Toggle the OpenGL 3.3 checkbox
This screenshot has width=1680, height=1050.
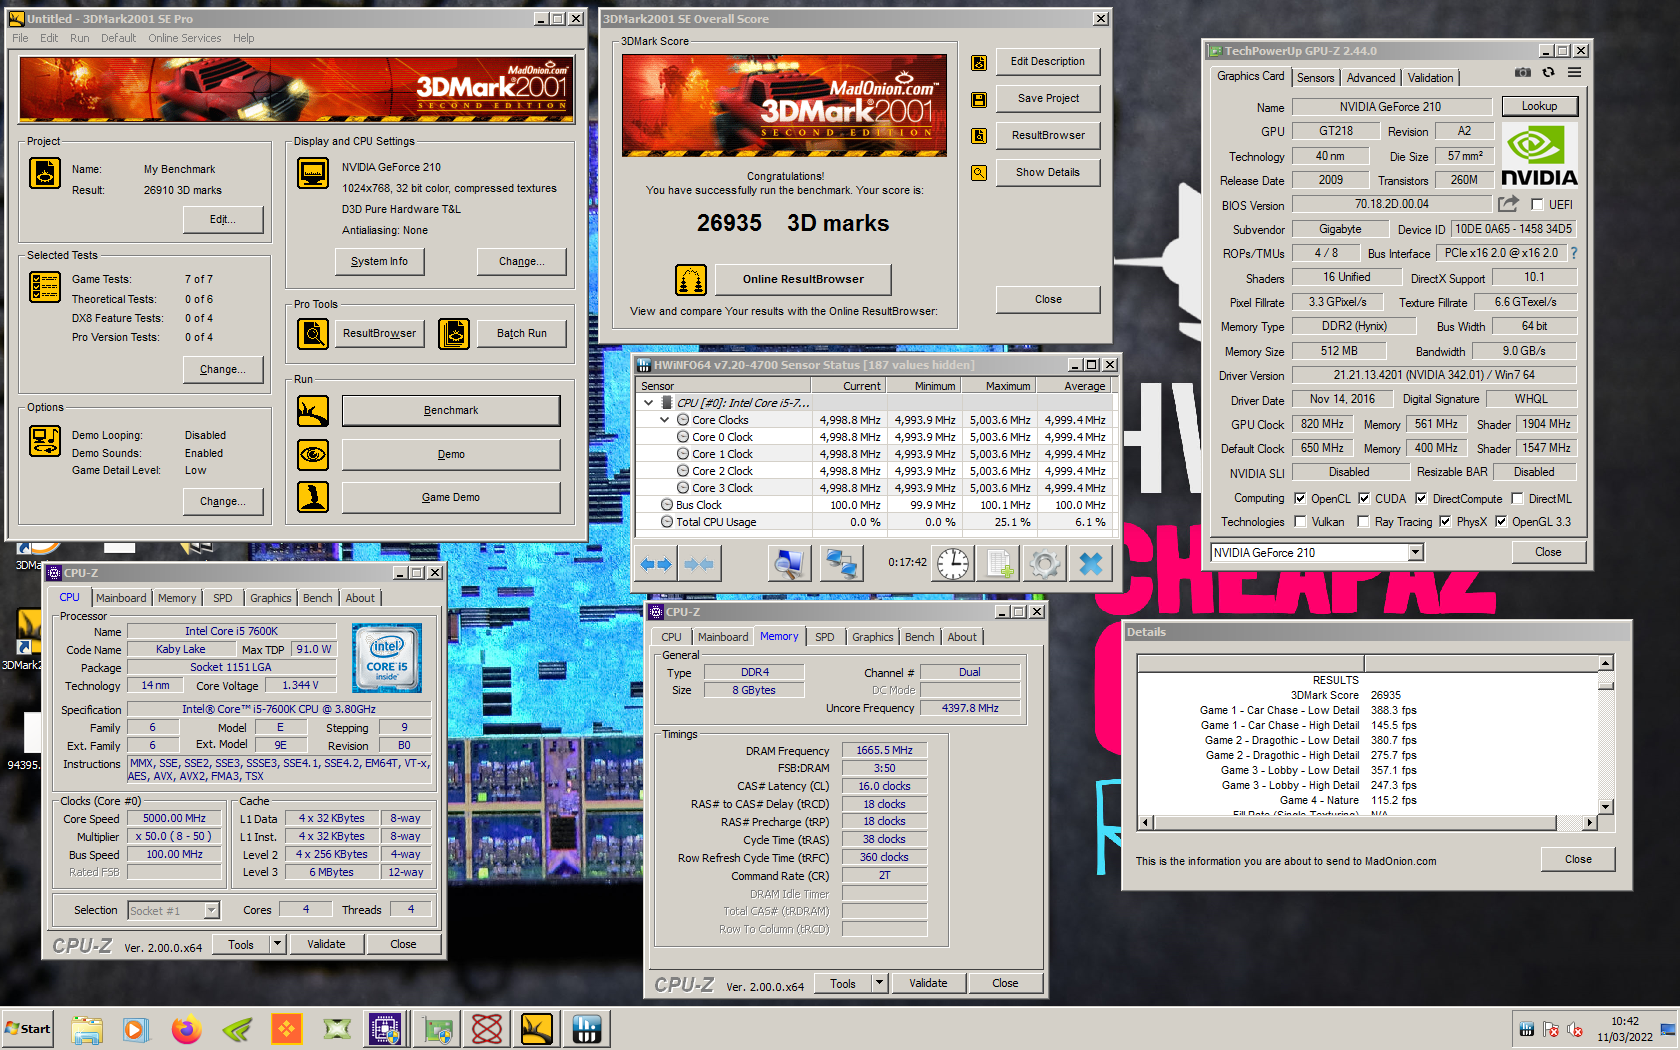click(1500, 521)
